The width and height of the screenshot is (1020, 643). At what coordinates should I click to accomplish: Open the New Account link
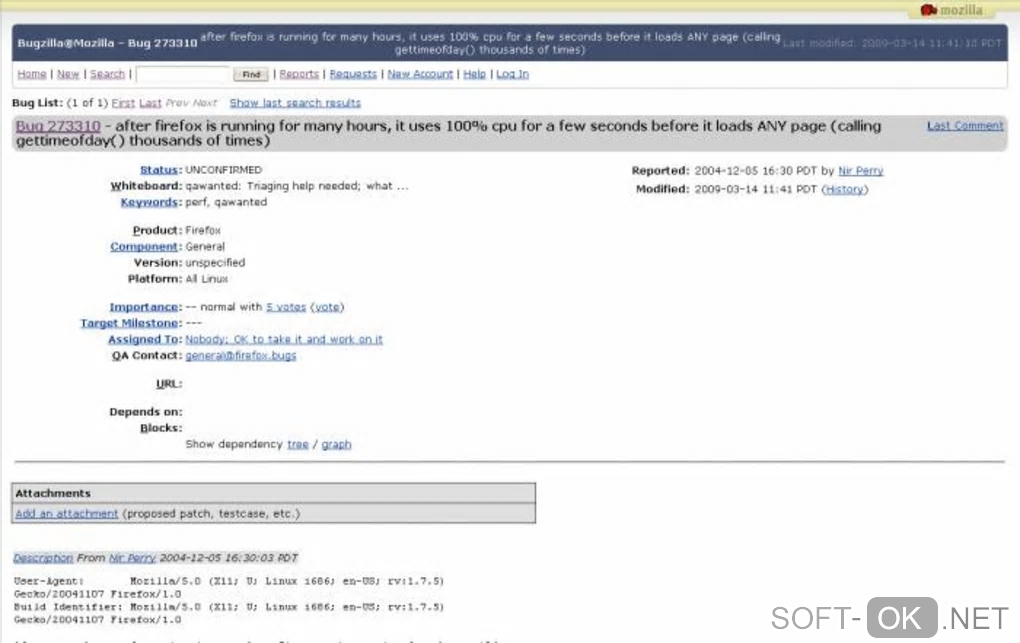pyautogui.click(x=420, y=74)
